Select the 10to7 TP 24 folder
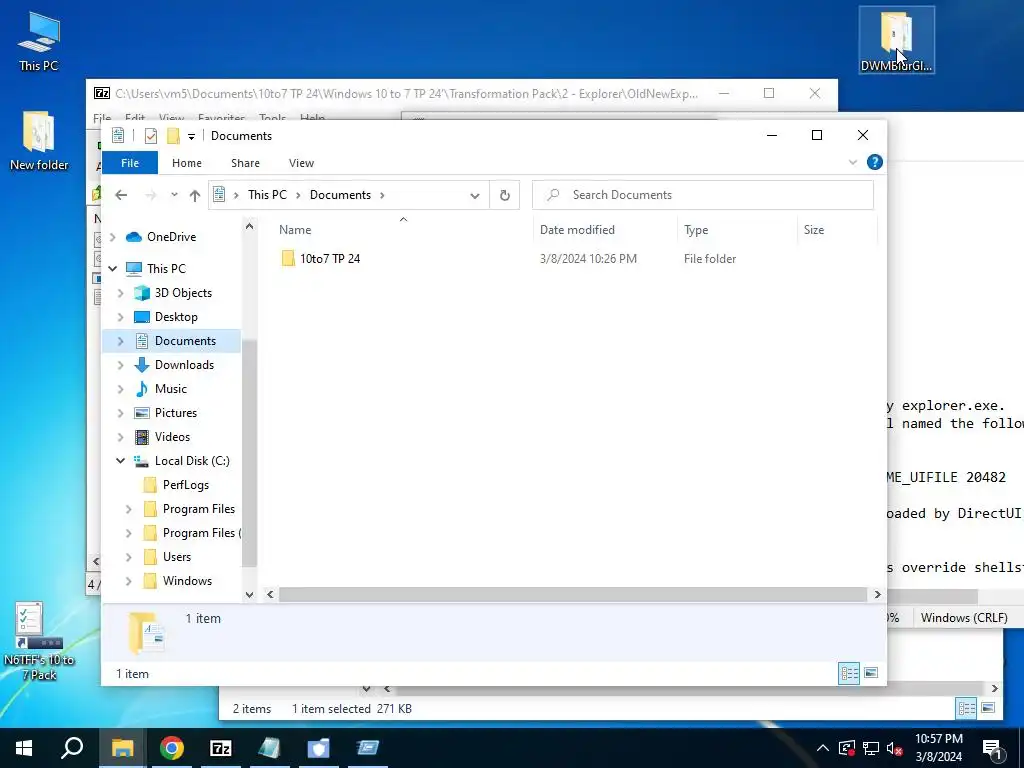 pos(330,259)
